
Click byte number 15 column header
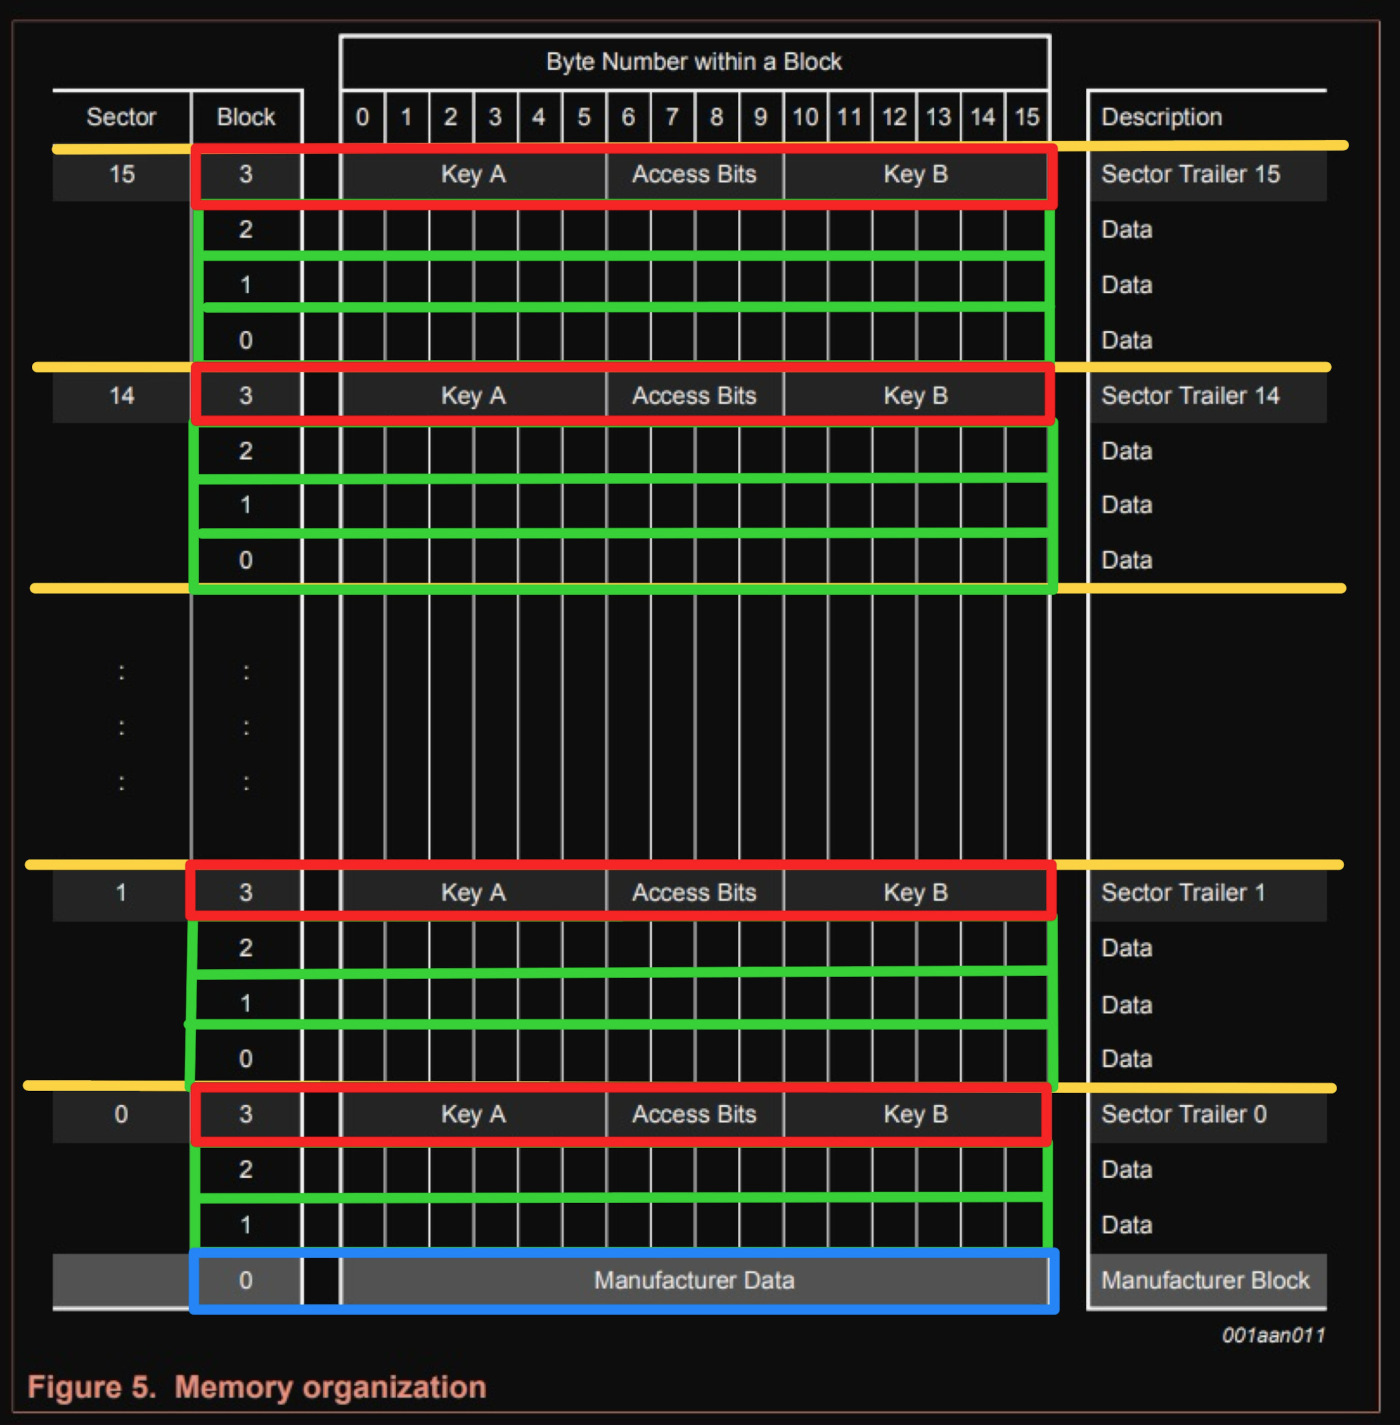click(x=1027, y=117)
